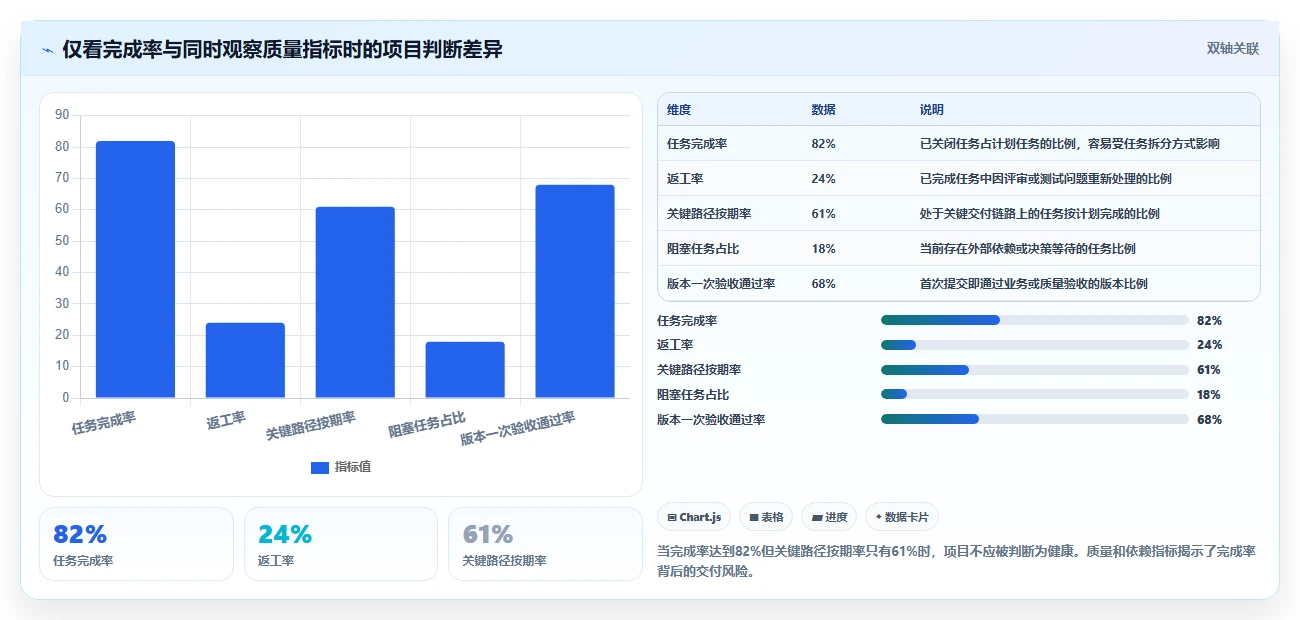Viewport: 1300px width, 620px height.
Task: Select the 进度 tag chip
Action: tap(829, 517)
